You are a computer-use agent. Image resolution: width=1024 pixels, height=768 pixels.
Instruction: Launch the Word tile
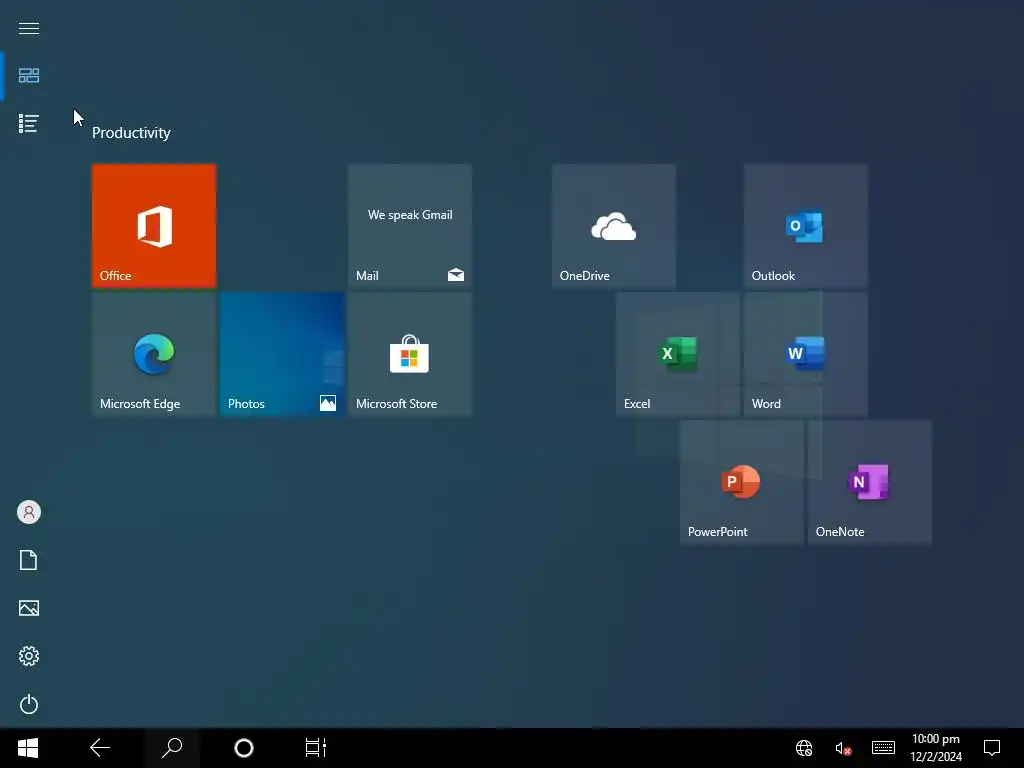pos(806,354)
